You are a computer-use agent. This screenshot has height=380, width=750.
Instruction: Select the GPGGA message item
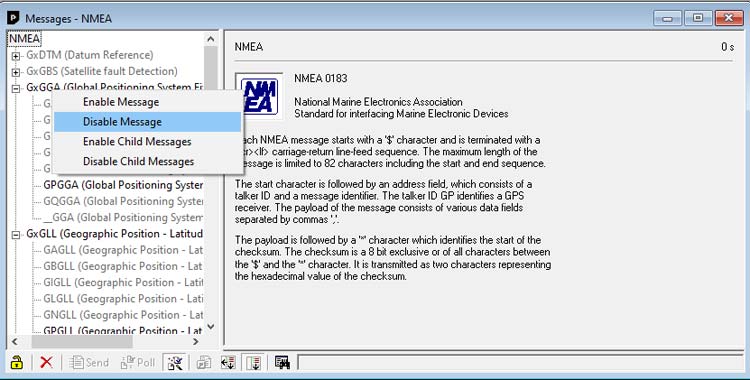point(123,185)
